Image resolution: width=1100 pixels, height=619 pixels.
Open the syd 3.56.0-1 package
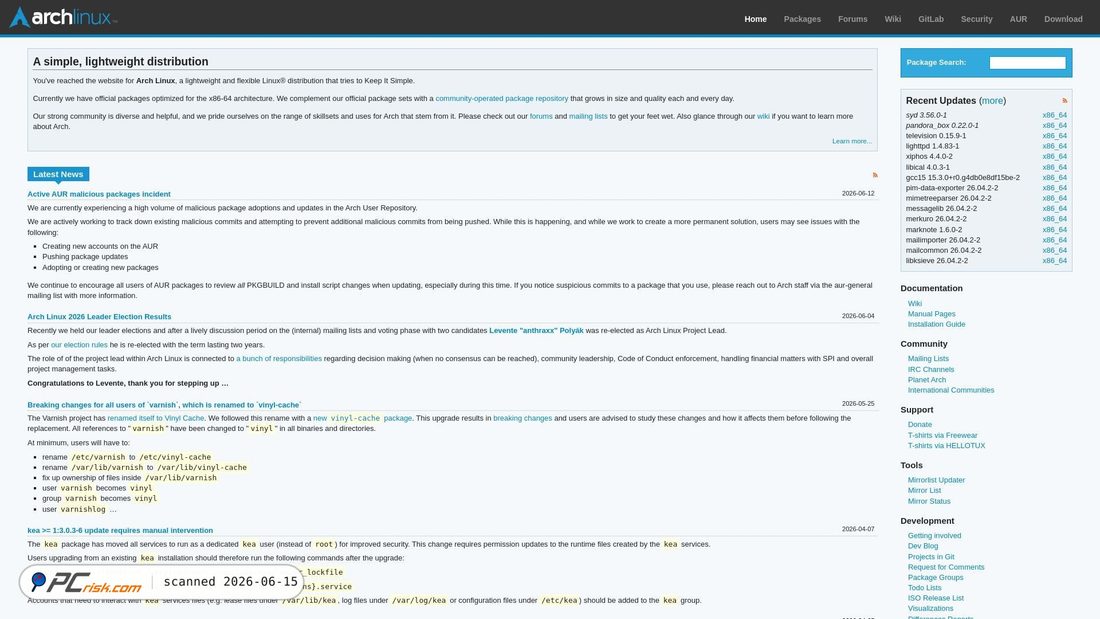[926, 115]
